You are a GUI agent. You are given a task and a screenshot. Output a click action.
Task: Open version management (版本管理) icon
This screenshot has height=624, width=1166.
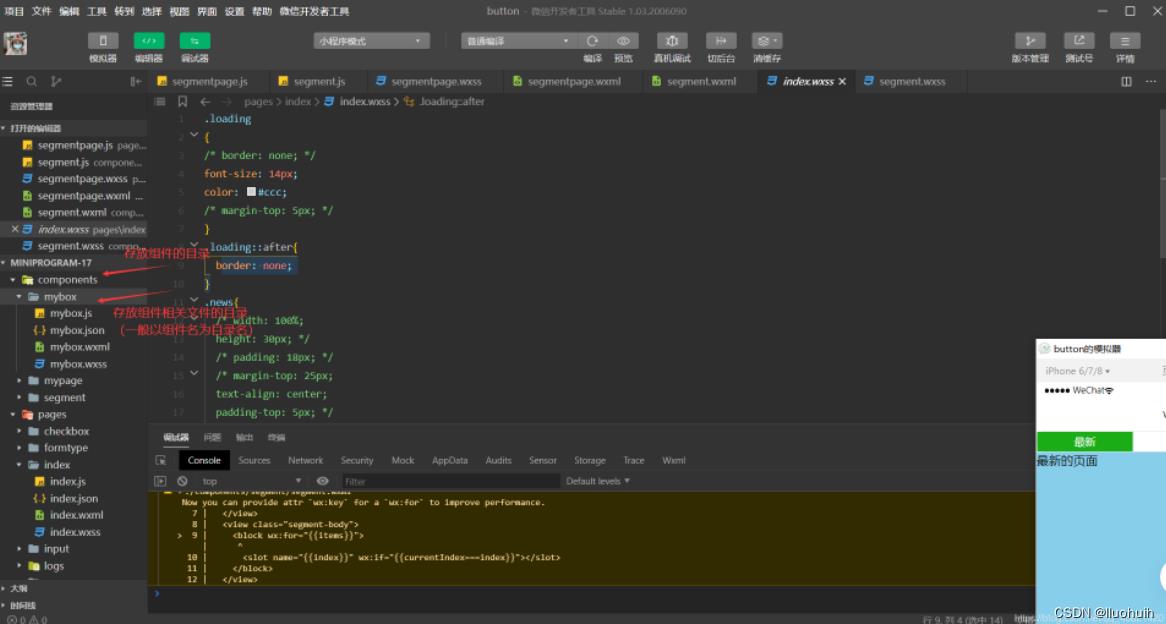click(x=1030, y=41)
